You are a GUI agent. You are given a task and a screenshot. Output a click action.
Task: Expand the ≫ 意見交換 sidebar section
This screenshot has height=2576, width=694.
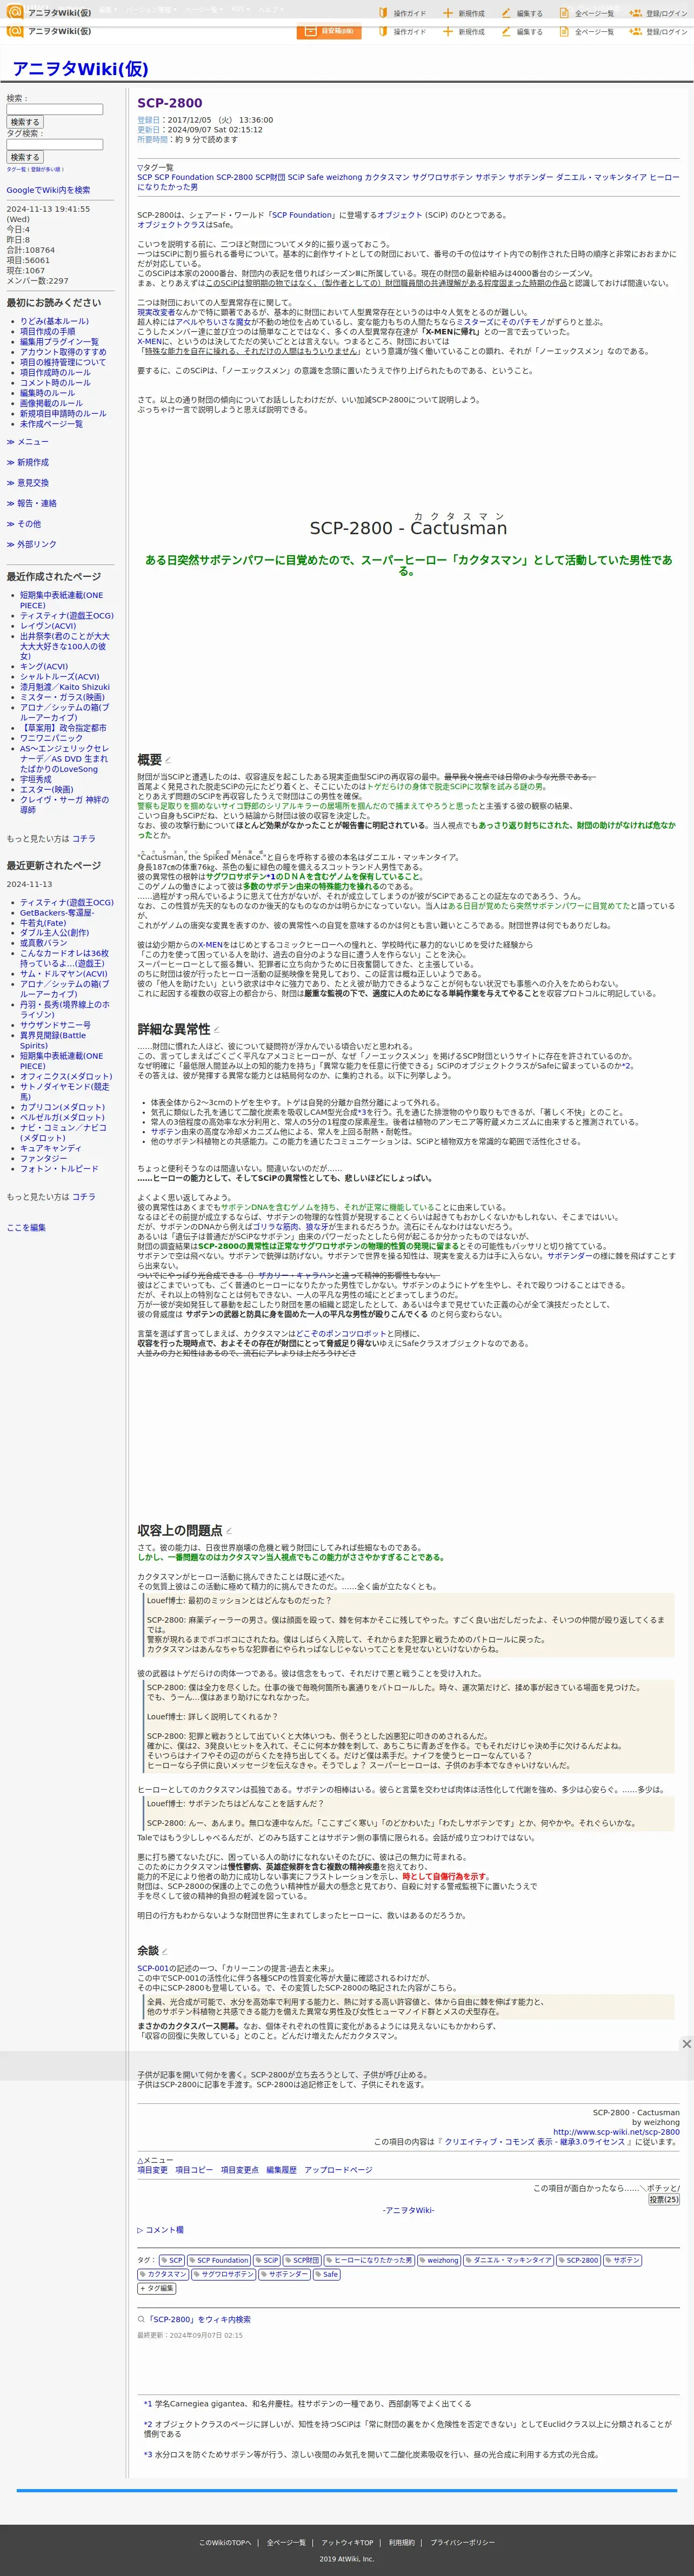tap(27, 483)
